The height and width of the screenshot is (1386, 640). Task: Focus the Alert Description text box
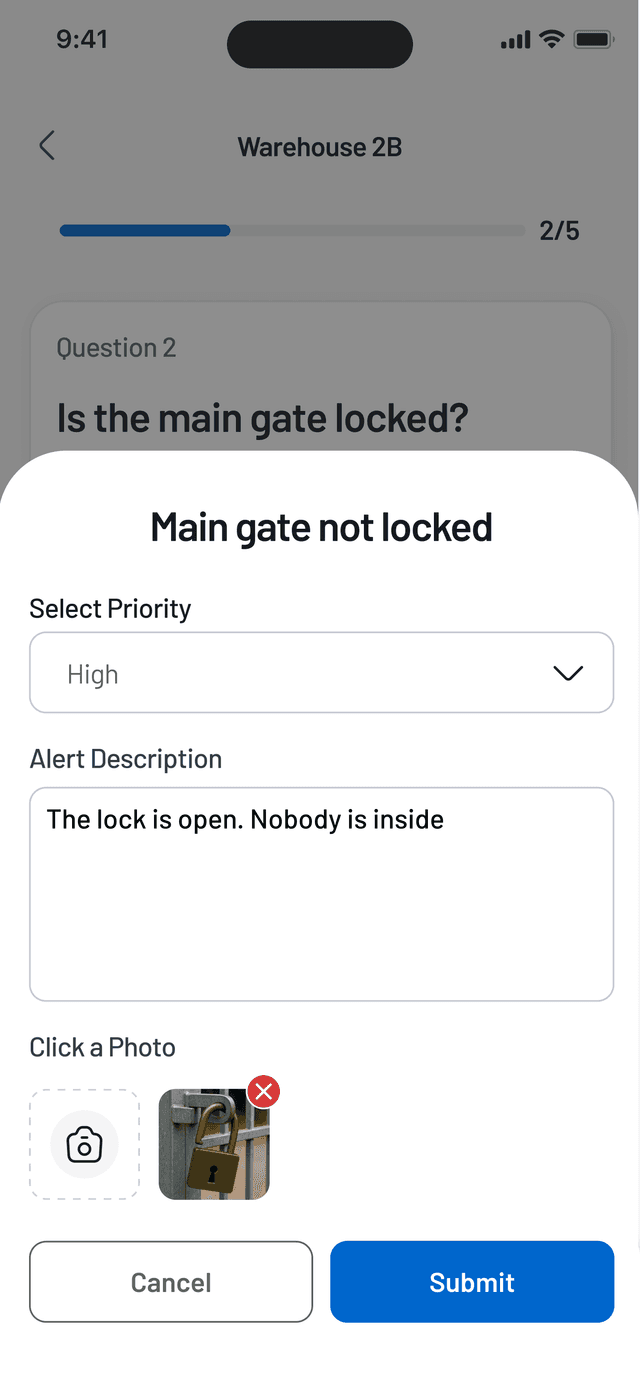pos(321,893)
